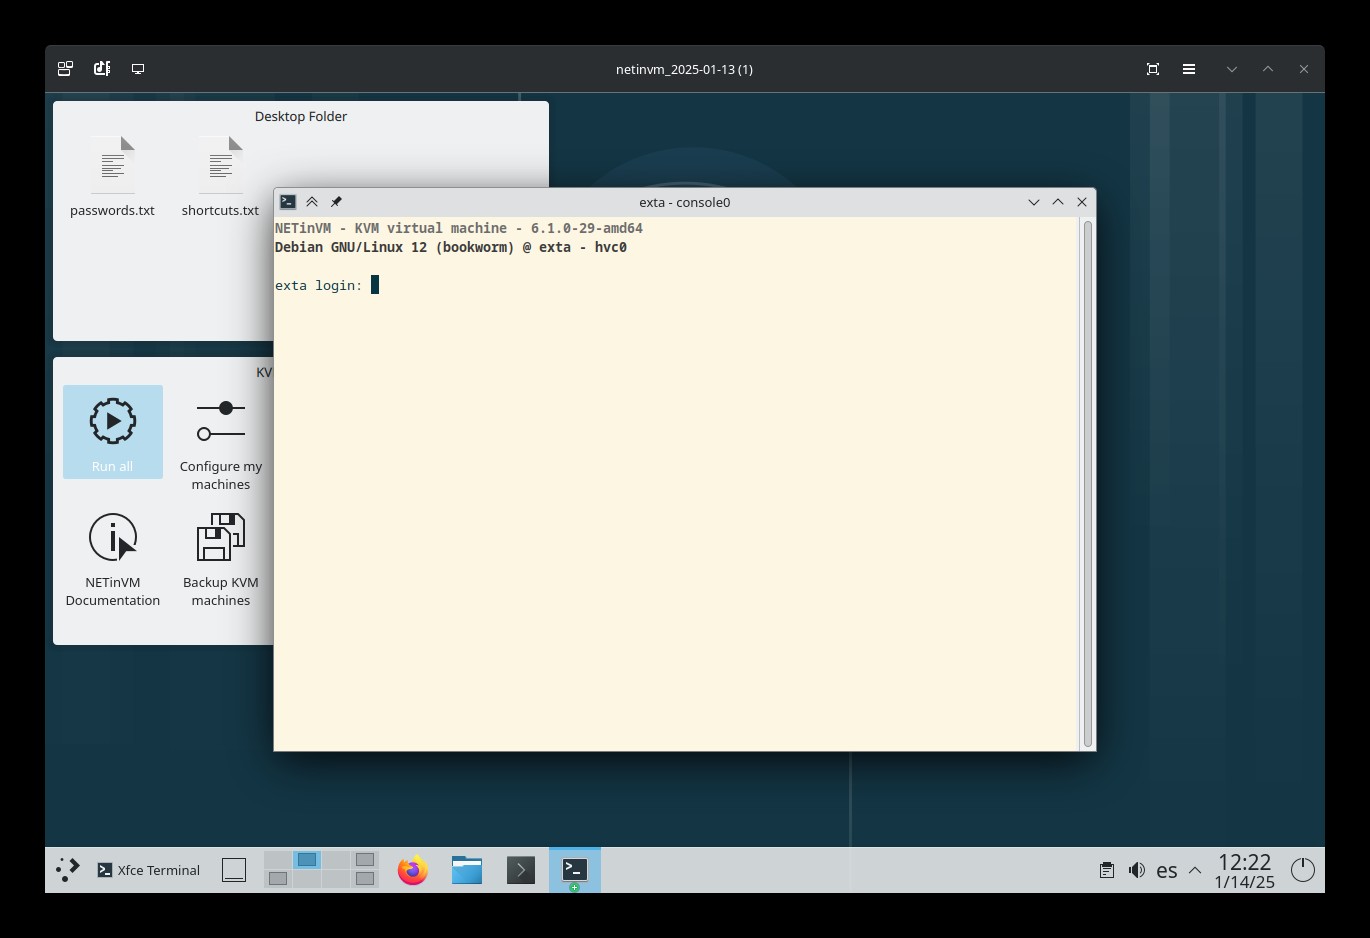Open the application launcher menu
Screen dimensions: 1370x938
click(67, 870)
